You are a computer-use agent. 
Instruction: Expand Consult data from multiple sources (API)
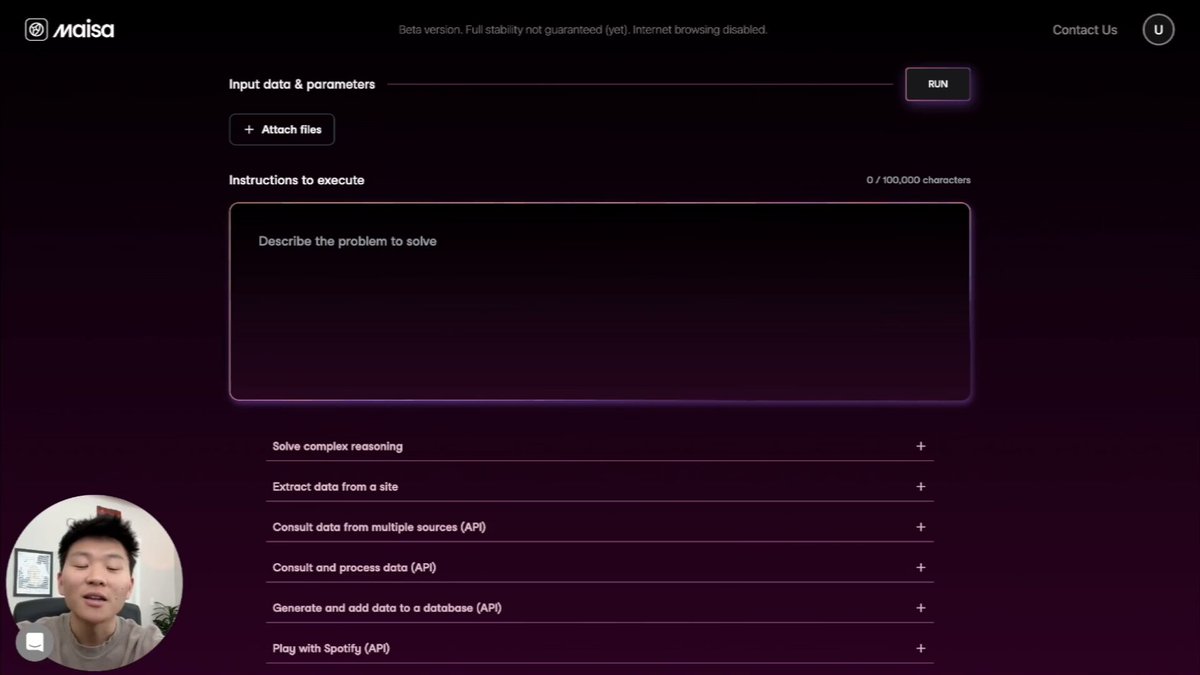click(600, 527)
